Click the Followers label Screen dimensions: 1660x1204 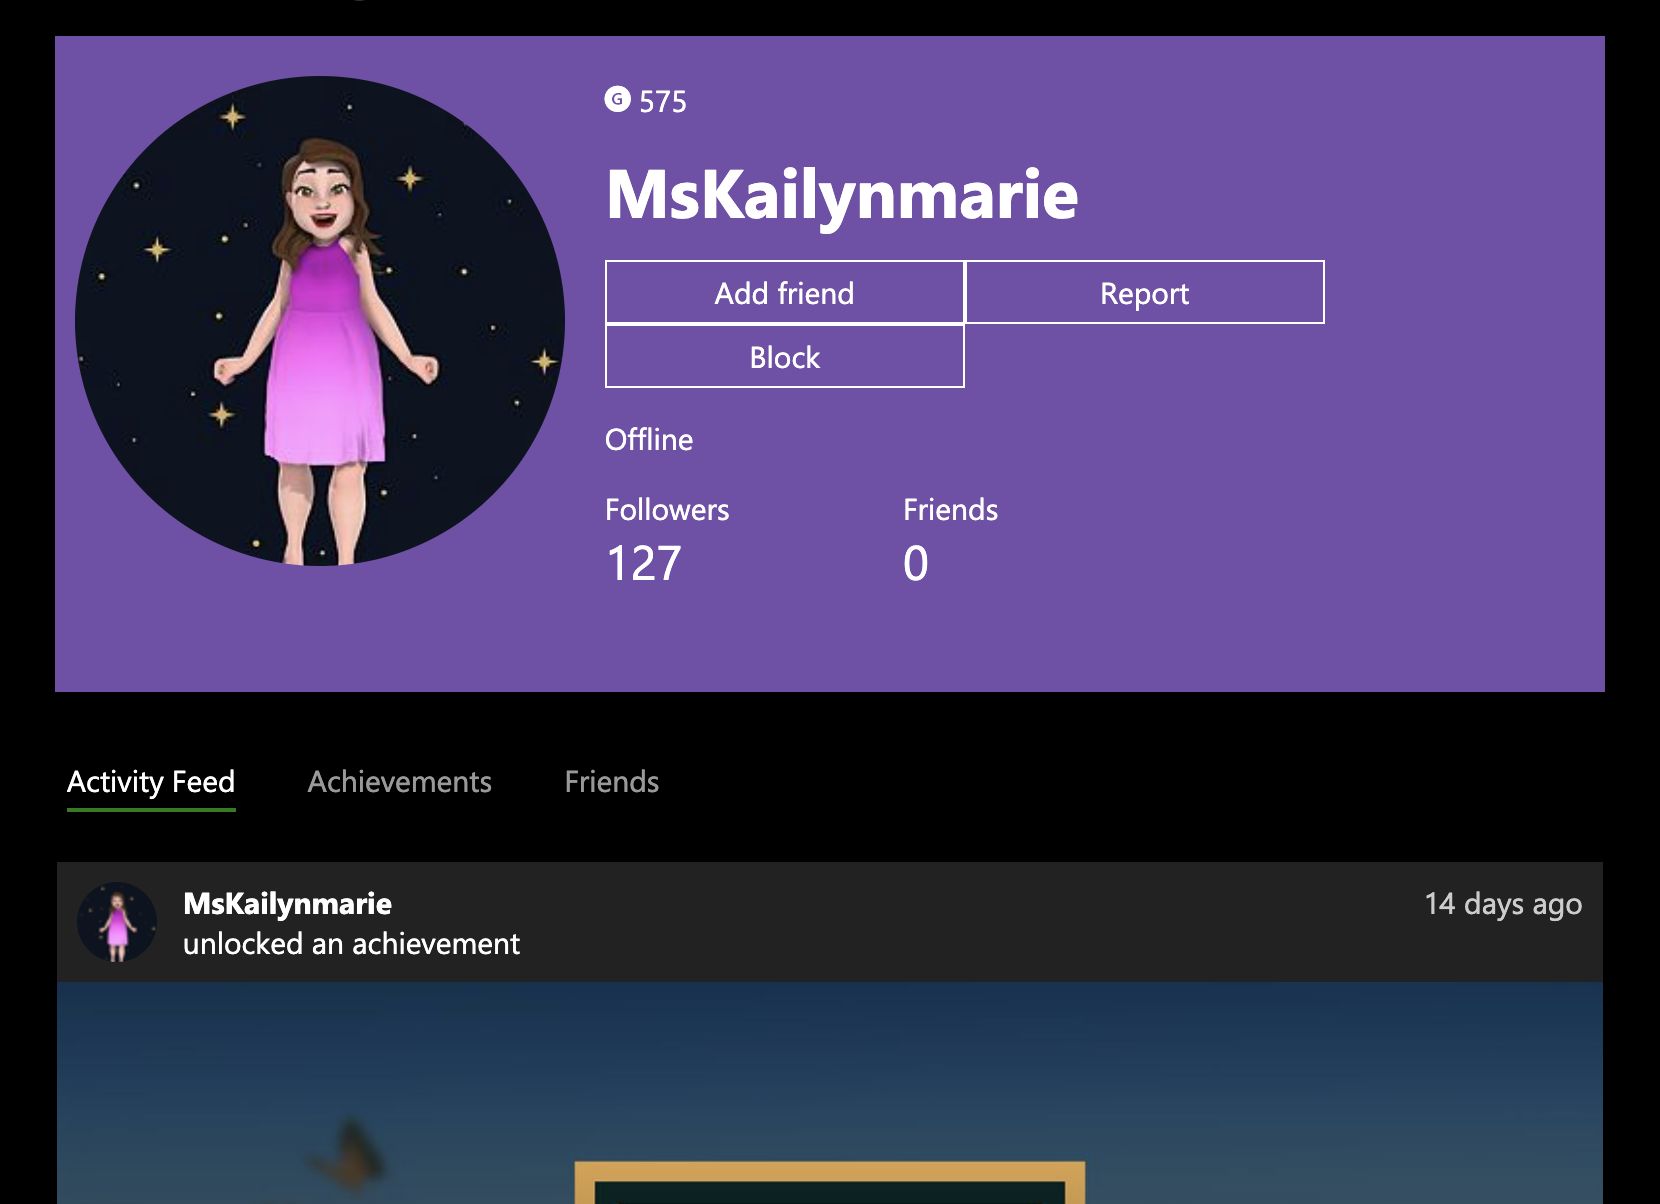pyautogui.click(x=667, y=510)
